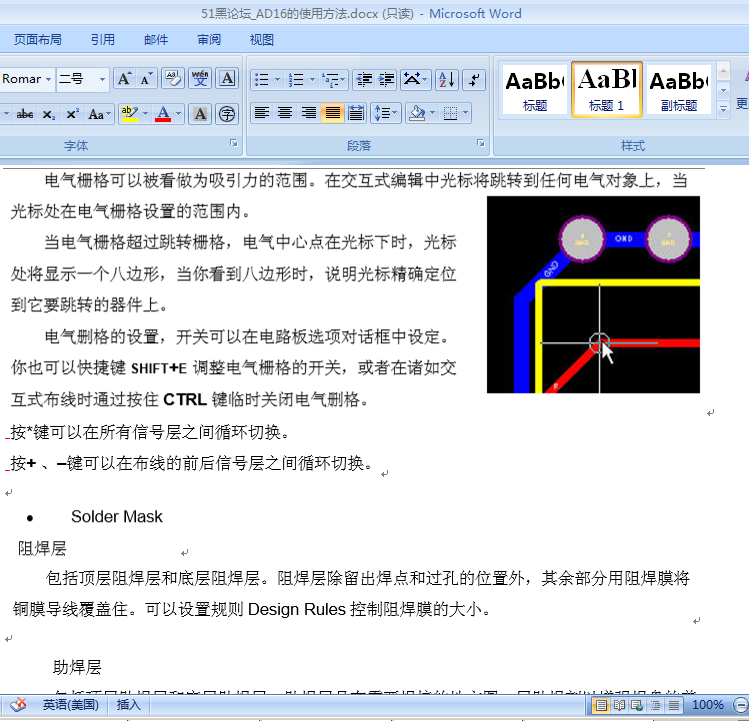Toggle superscript formatting

(72, 114)
